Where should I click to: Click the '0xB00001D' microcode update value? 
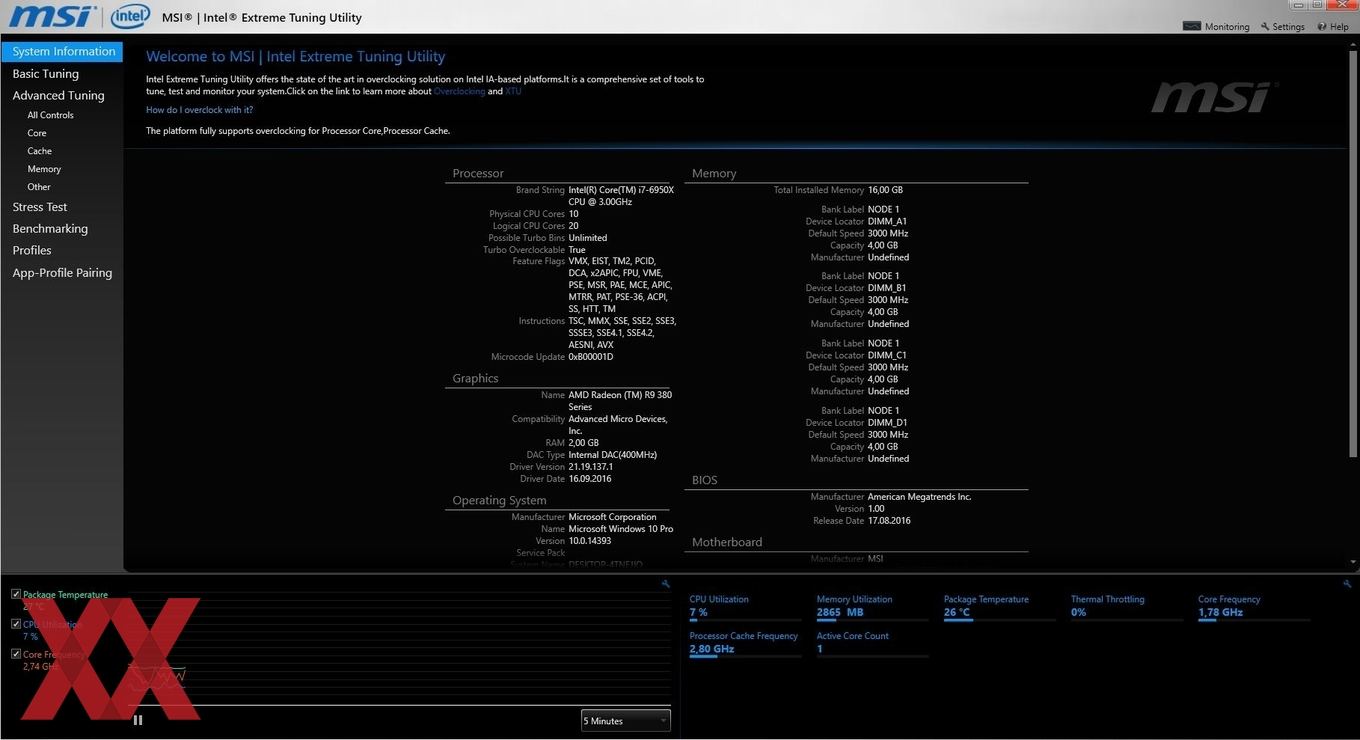591,357
